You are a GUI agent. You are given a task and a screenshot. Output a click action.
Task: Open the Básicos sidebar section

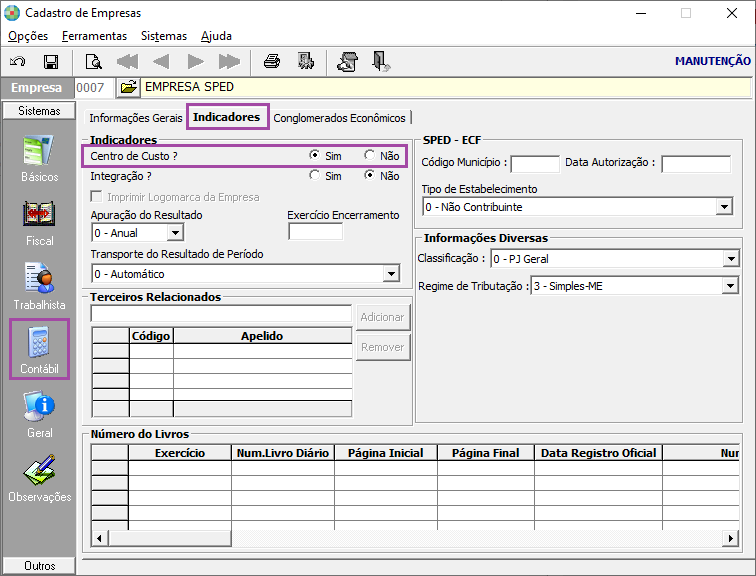click(39, 159)
